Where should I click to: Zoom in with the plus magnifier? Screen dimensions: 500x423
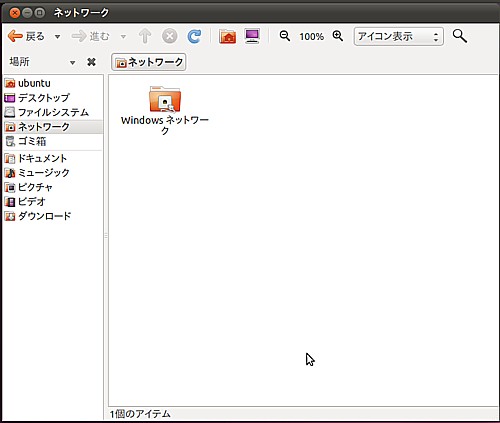(x=338, y=36)
